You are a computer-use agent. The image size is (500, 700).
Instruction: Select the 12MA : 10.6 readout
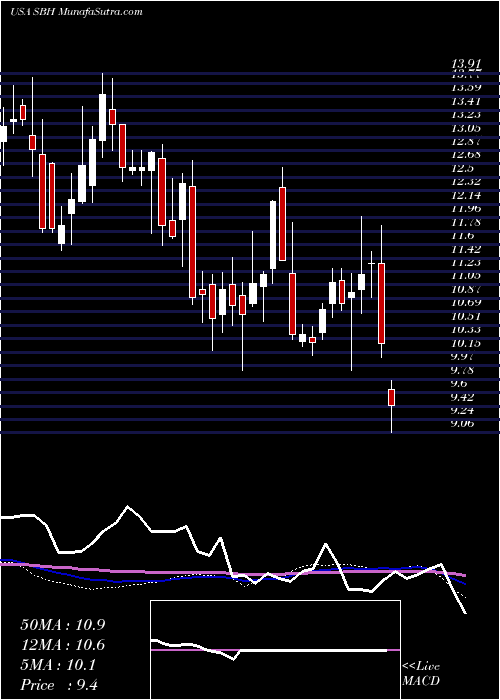coord(63,645)
